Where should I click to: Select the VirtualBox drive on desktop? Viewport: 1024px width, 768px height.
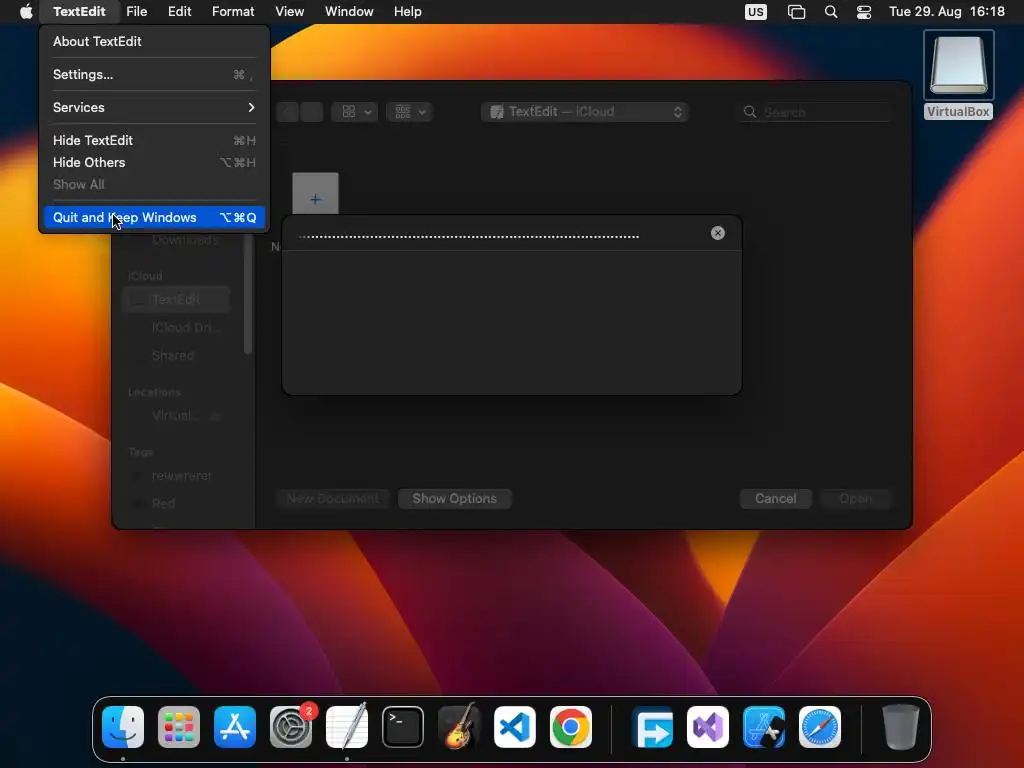[958, 75]
